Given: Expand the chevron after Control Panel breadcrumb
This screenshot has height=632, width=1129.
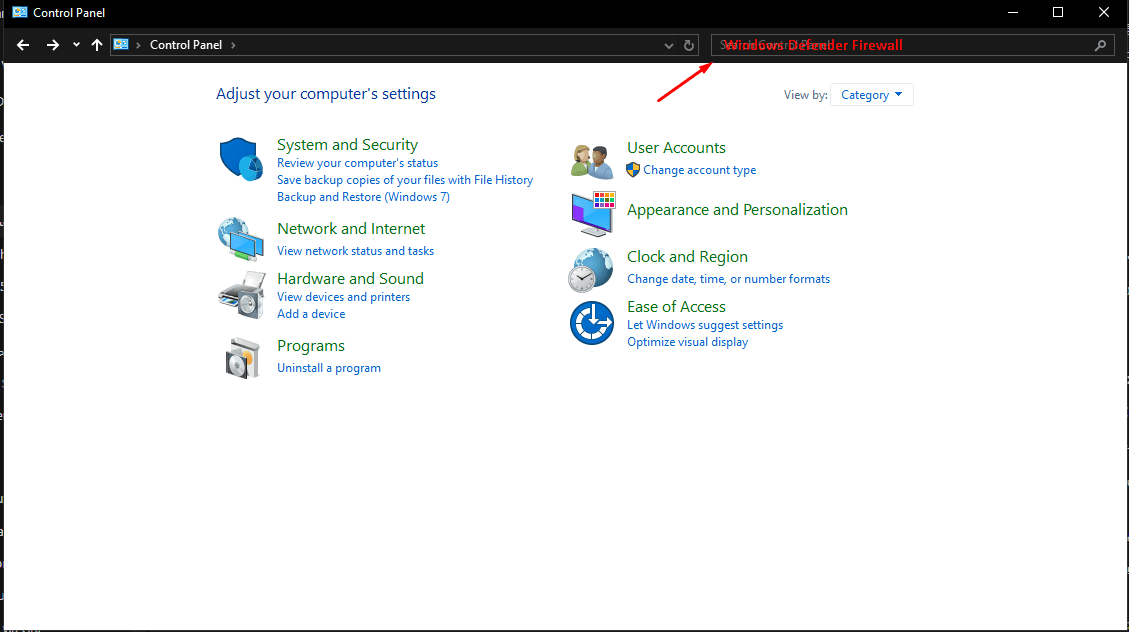Looking at the screenshot, I should [x=233, y=45].
